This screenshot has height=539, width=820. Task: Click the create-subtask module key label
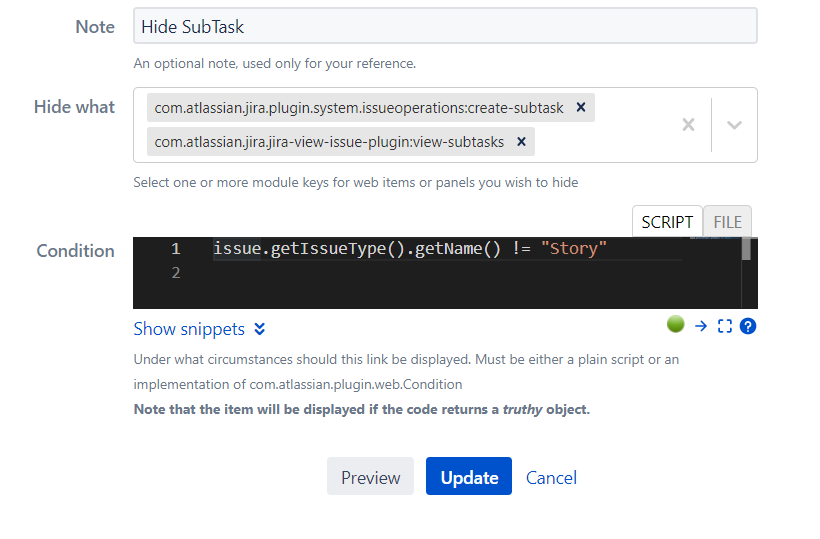pyautogui.click(x=359, y=107)
